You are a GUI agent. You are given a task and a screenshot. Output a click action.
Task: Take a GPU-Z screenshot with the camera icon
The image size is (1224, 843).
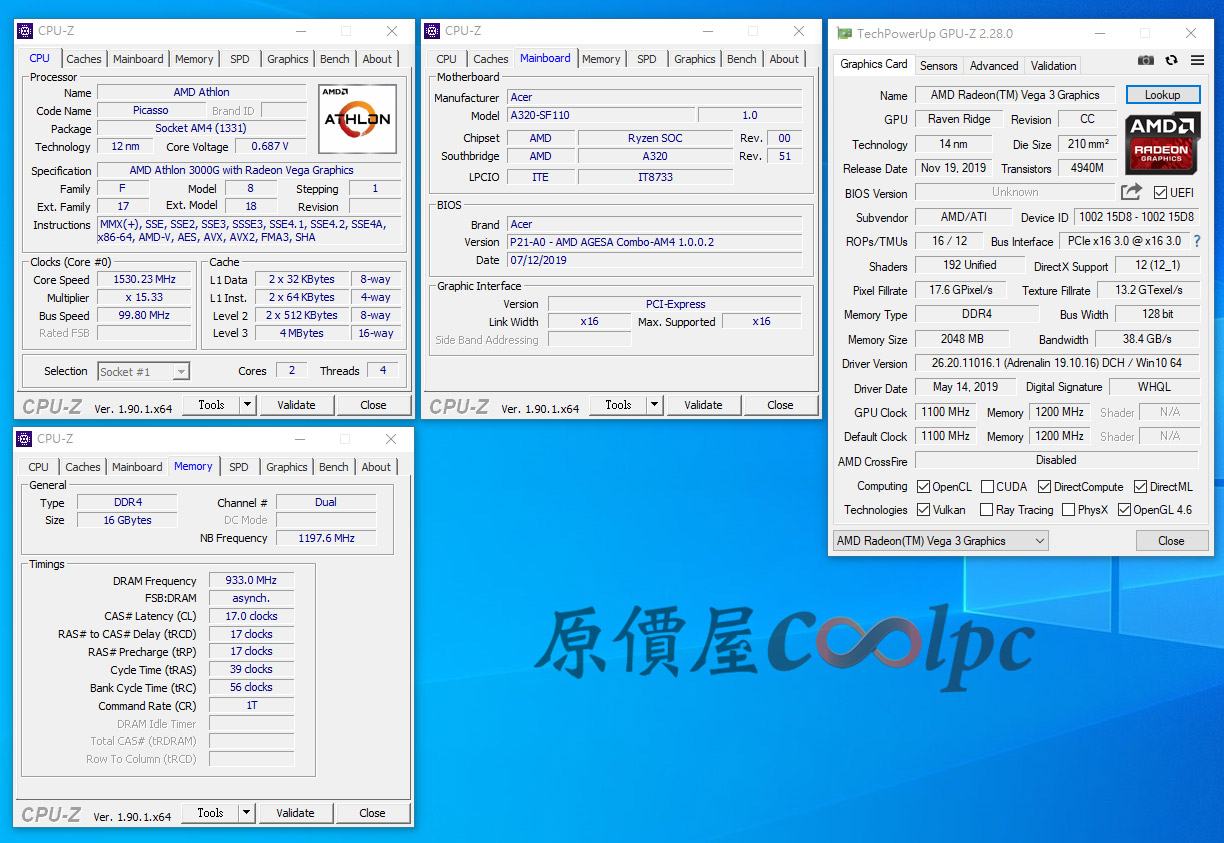(x=1146, y=61)
